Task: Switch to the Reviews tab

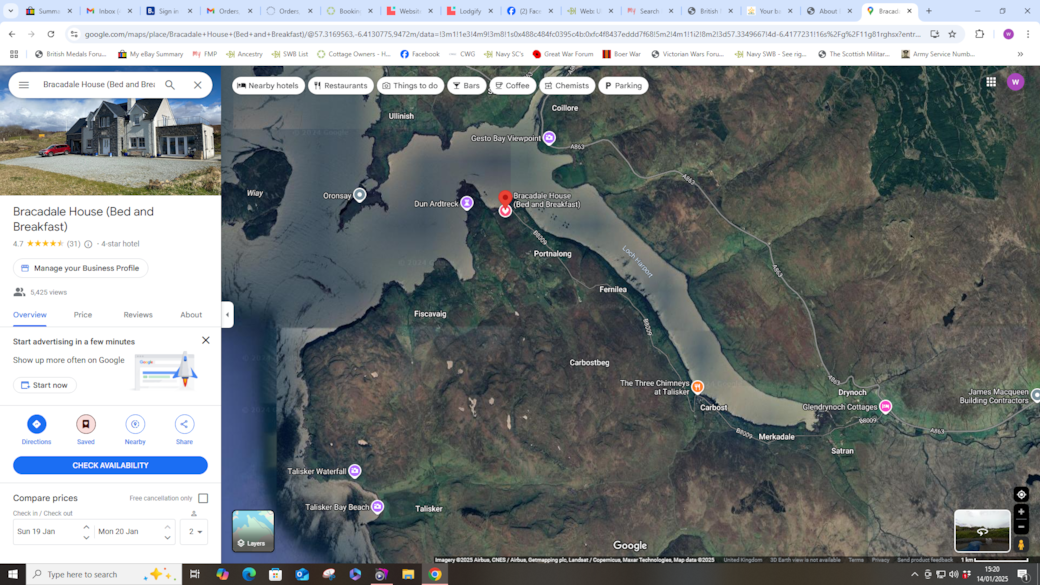Action: point(138,315)
